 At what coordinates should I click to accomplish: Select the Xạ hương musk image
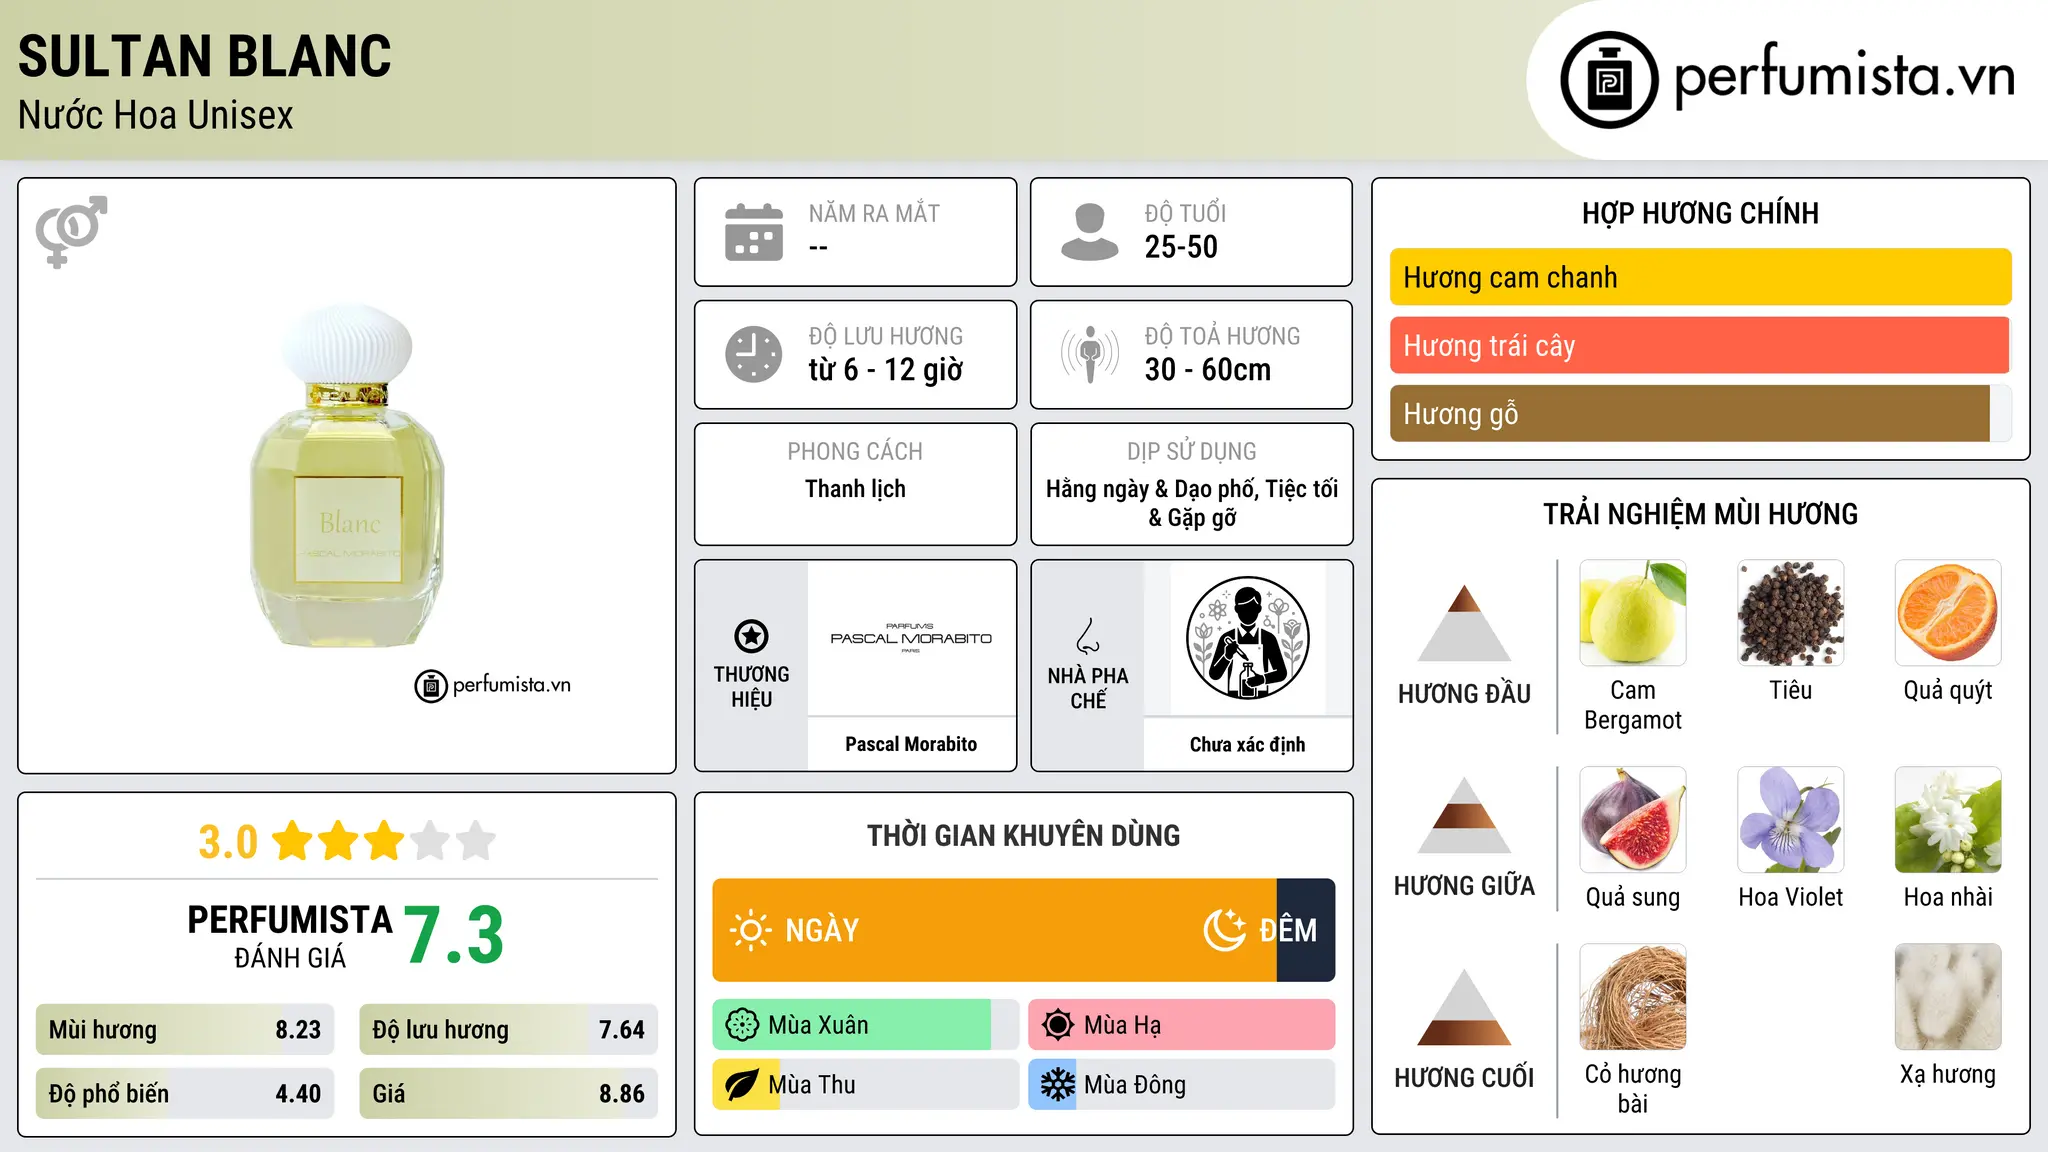[1948, 997]
